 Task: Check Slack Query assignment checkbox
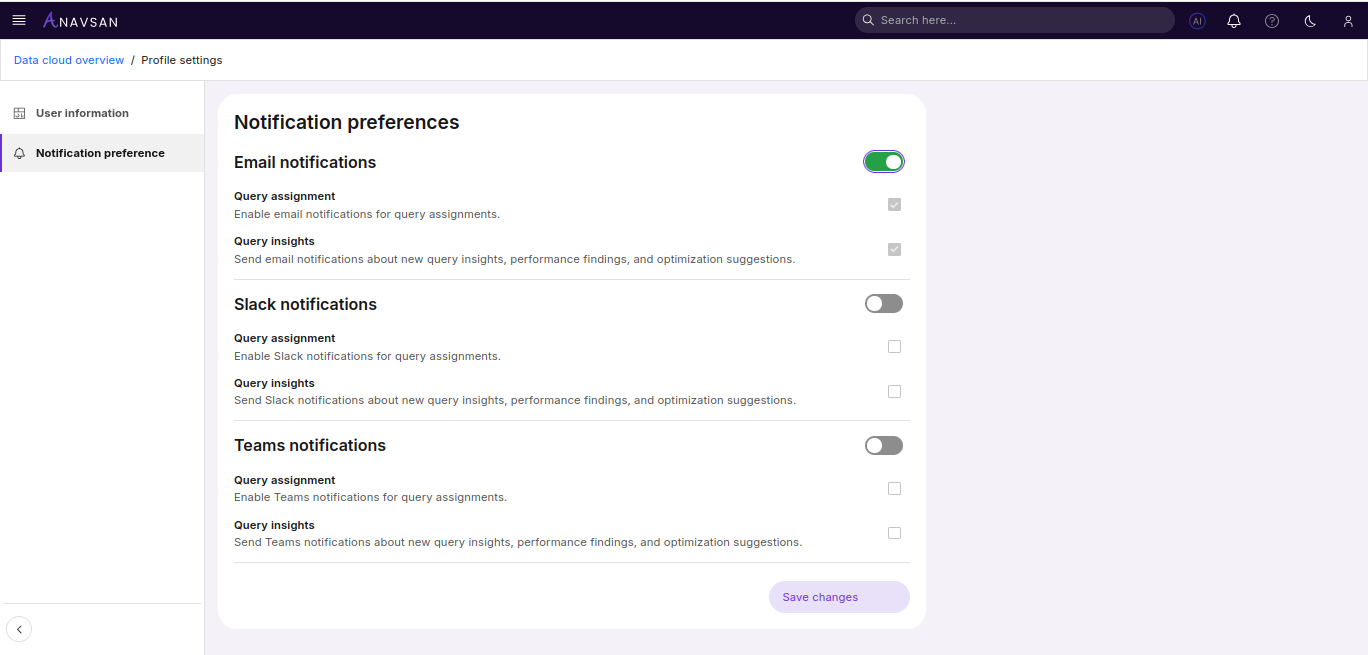pos(894,346)
